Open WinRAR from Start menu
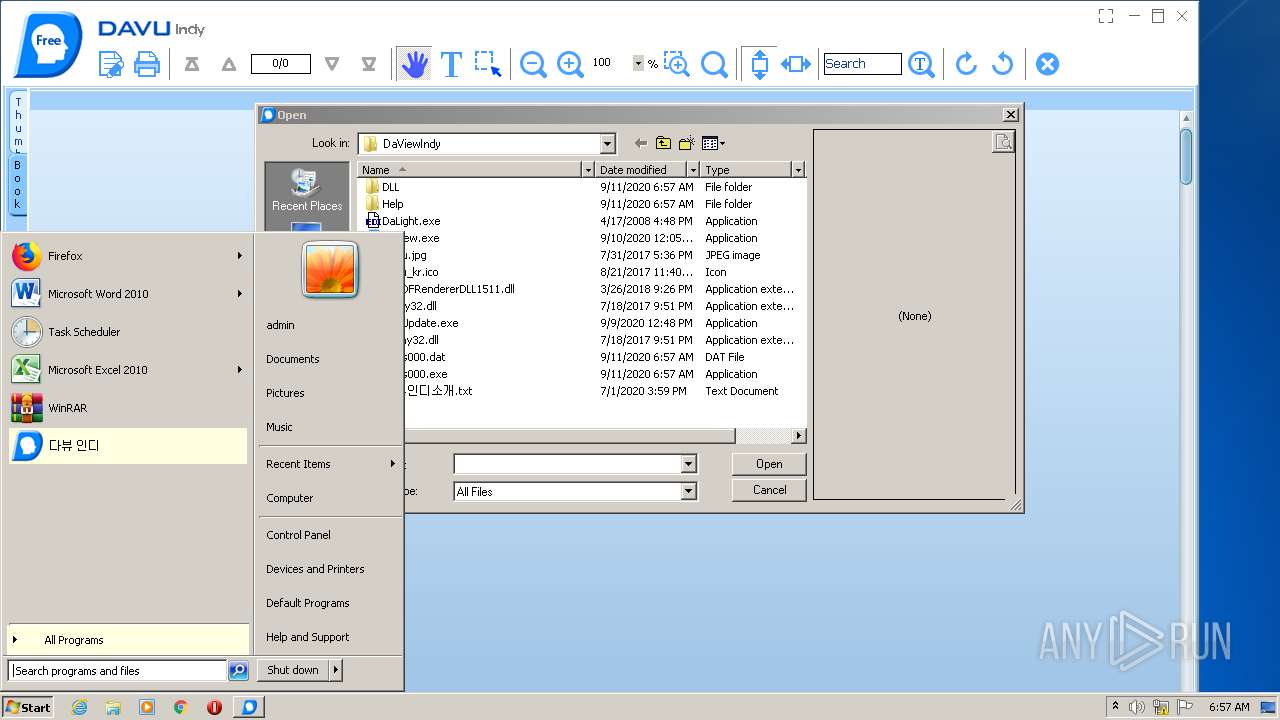Viewport: 1280px width, 720px height. coord(127,408)
